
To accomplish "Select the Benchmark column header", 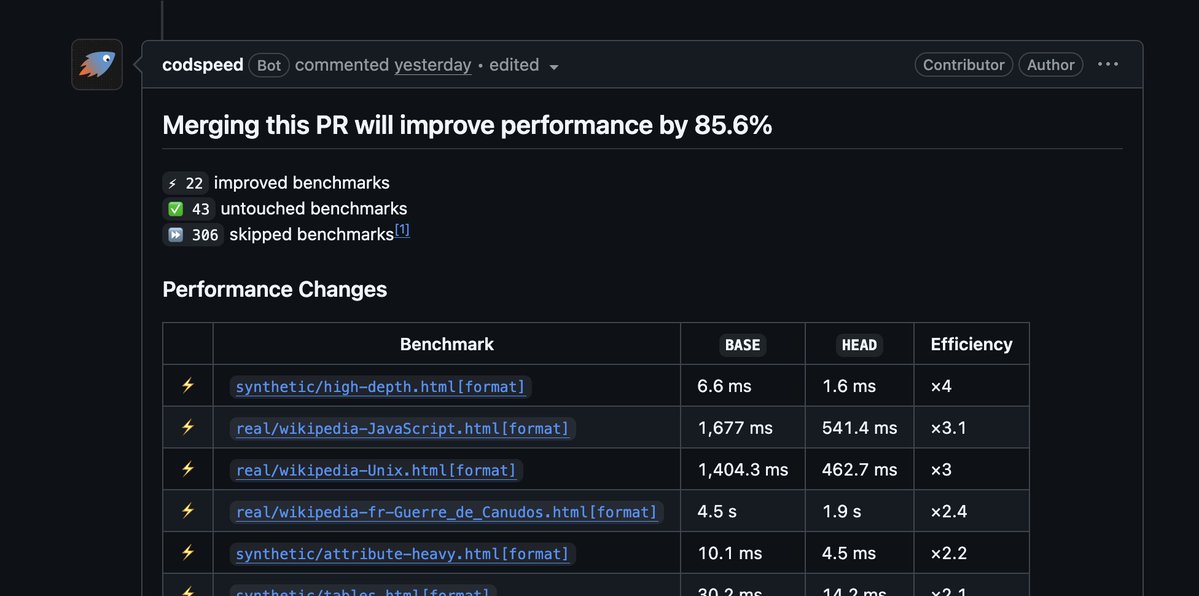I will pyautogui.click(x=447, y=344).
